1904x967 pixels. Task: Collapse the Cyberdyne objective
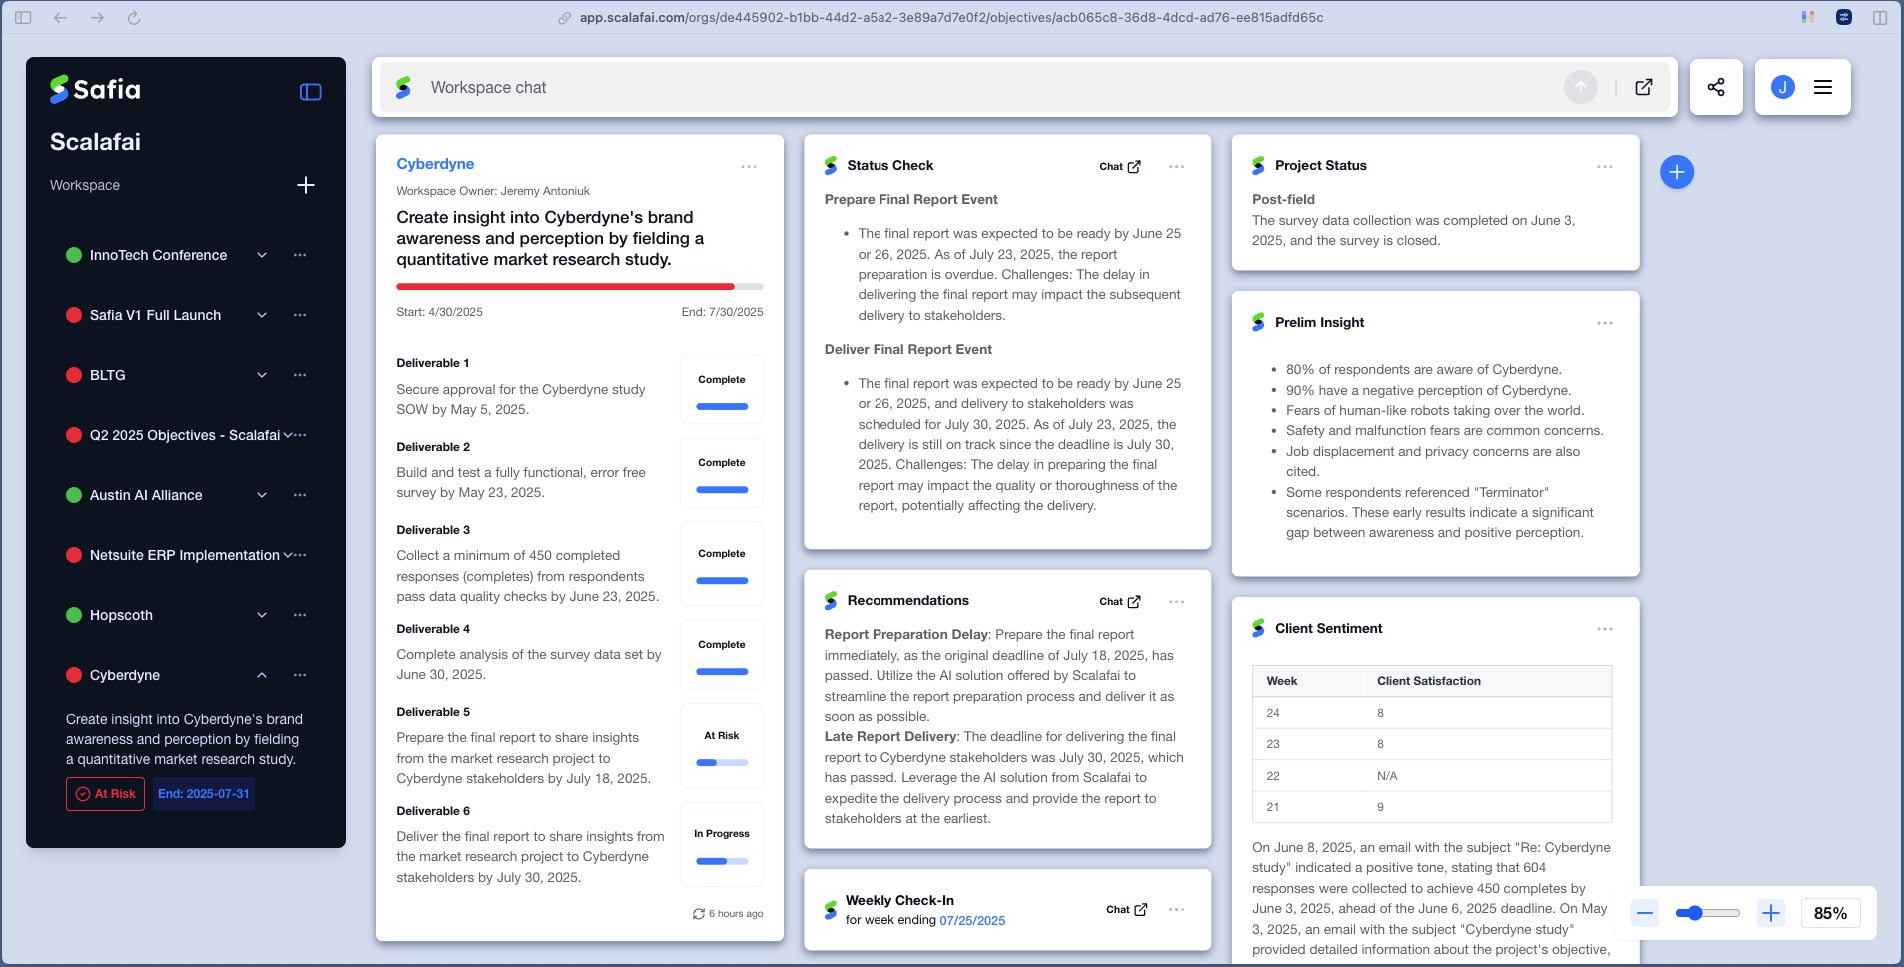pyautogui.click(x=262, y=675)
